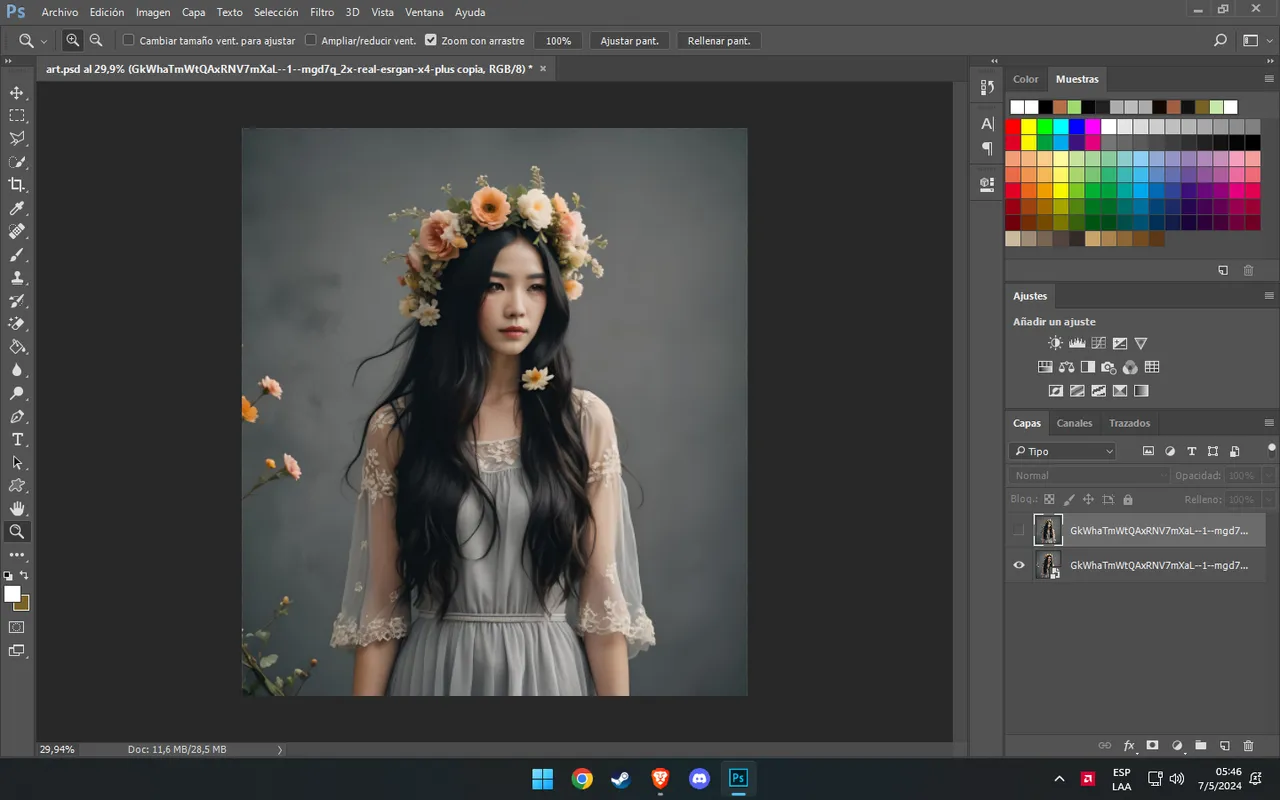Select the Paint Bucket tool
Viewport: 1280px width, 800px height.
pyautogui.click(x=17, y=347)
